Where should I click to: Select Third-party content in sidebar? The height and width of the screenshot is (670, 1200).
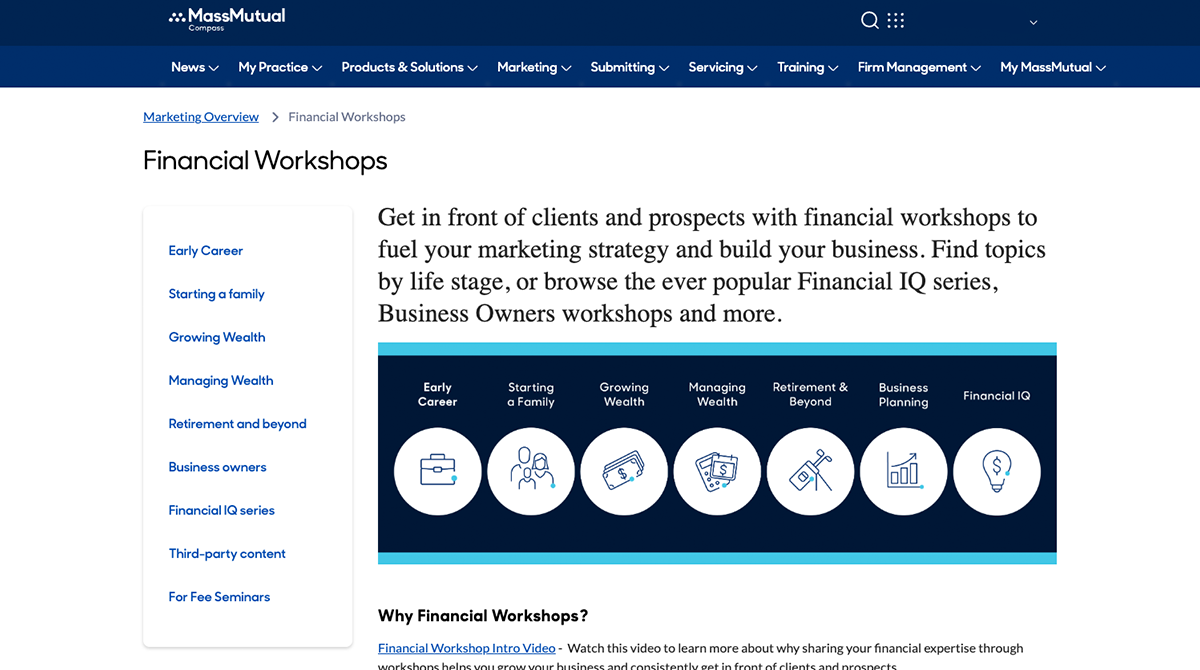click(x=227, y=553)
